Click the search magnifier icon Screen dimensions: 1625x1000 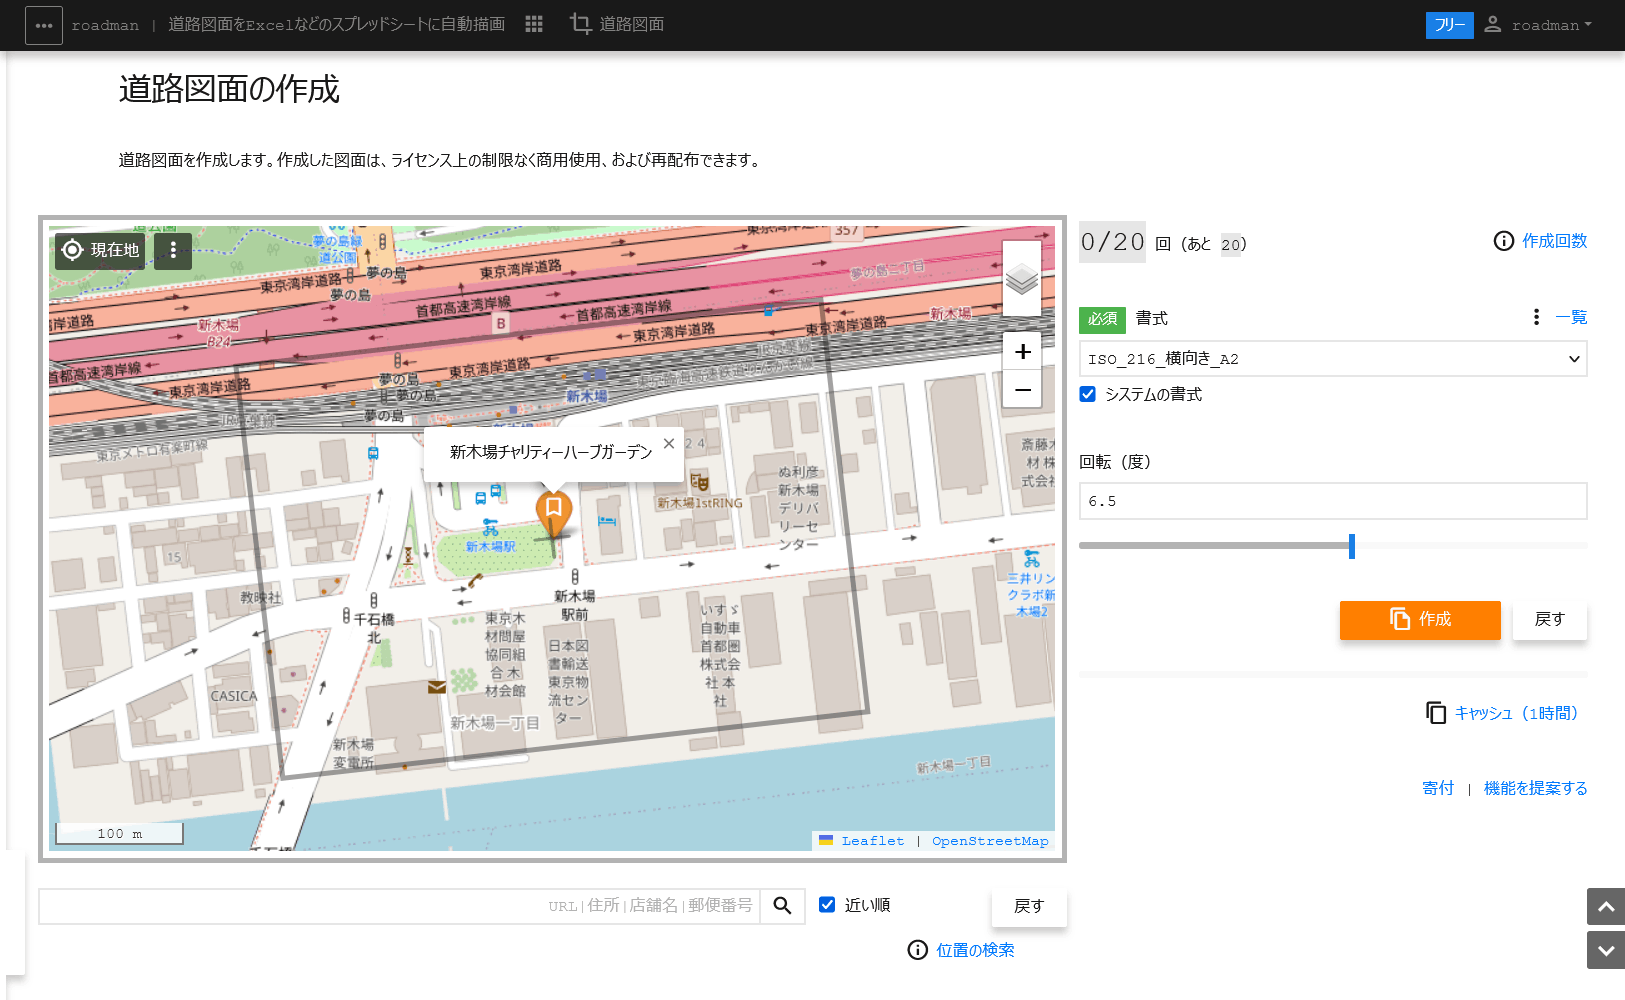click(782, 906)
